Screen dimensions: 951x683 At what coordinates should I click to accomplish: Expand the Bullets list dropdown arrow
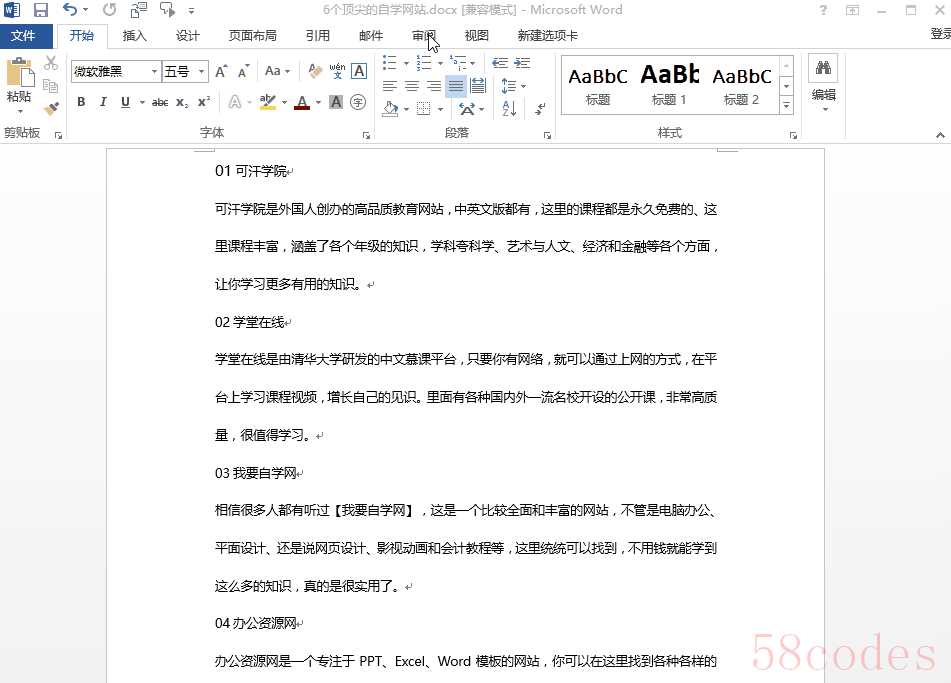click(406, 63)
